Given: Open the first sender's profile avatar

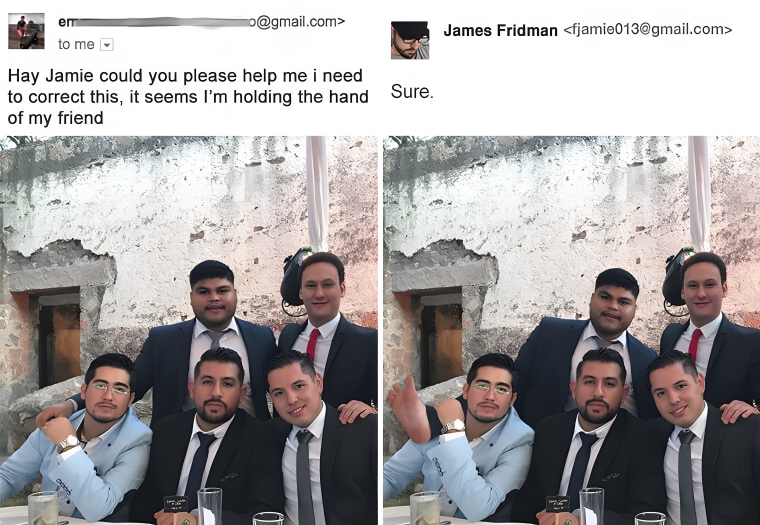Looking at the screenshot, I should [x=26, y=31].
